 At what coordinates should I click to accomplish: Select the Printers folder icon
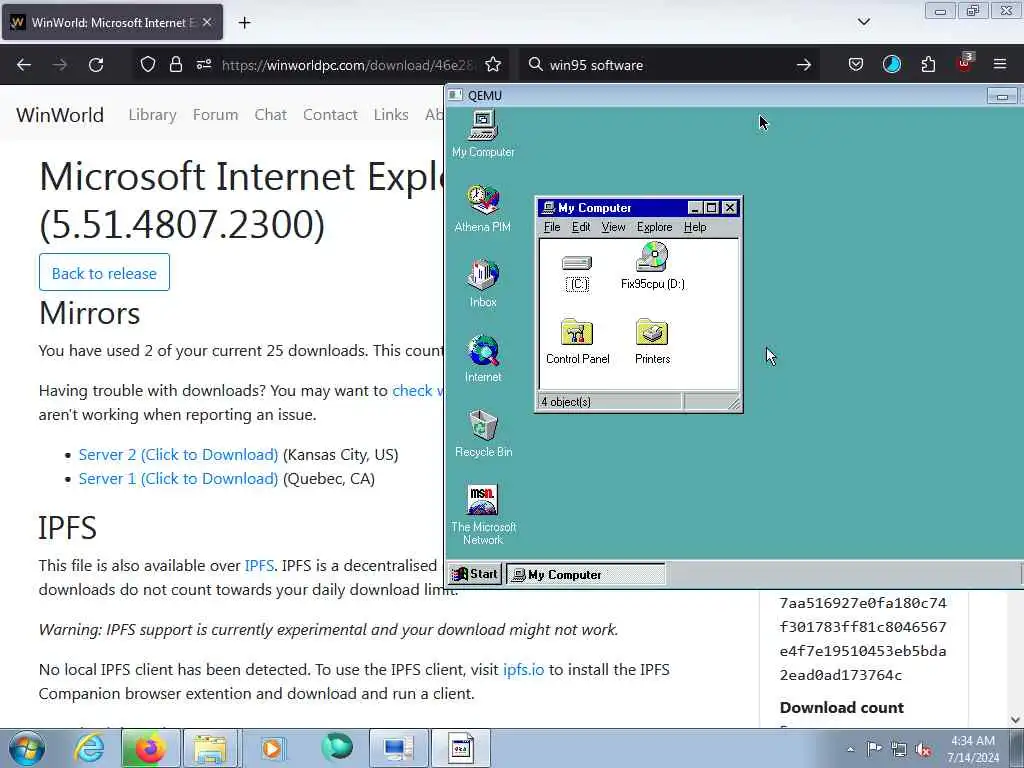coord(652,342)
